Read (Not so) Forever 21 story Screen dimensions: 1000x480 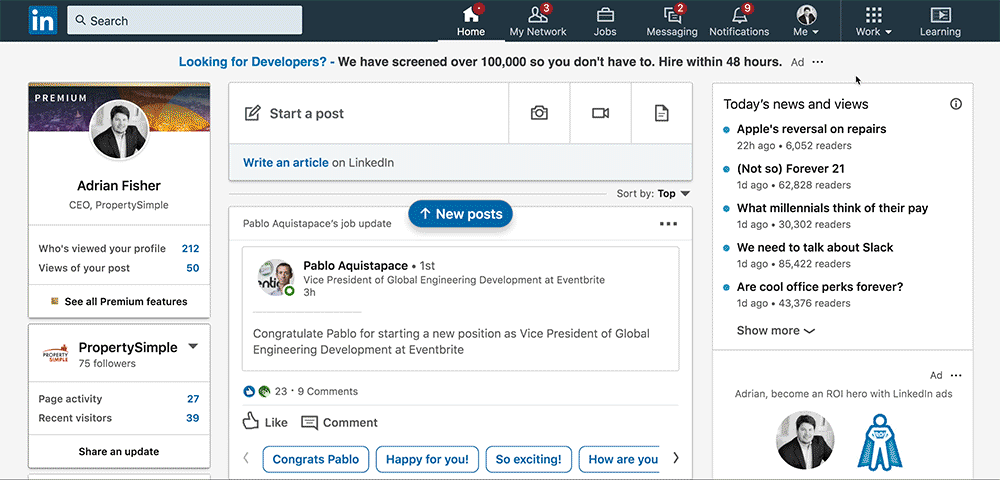coord(791,169)
